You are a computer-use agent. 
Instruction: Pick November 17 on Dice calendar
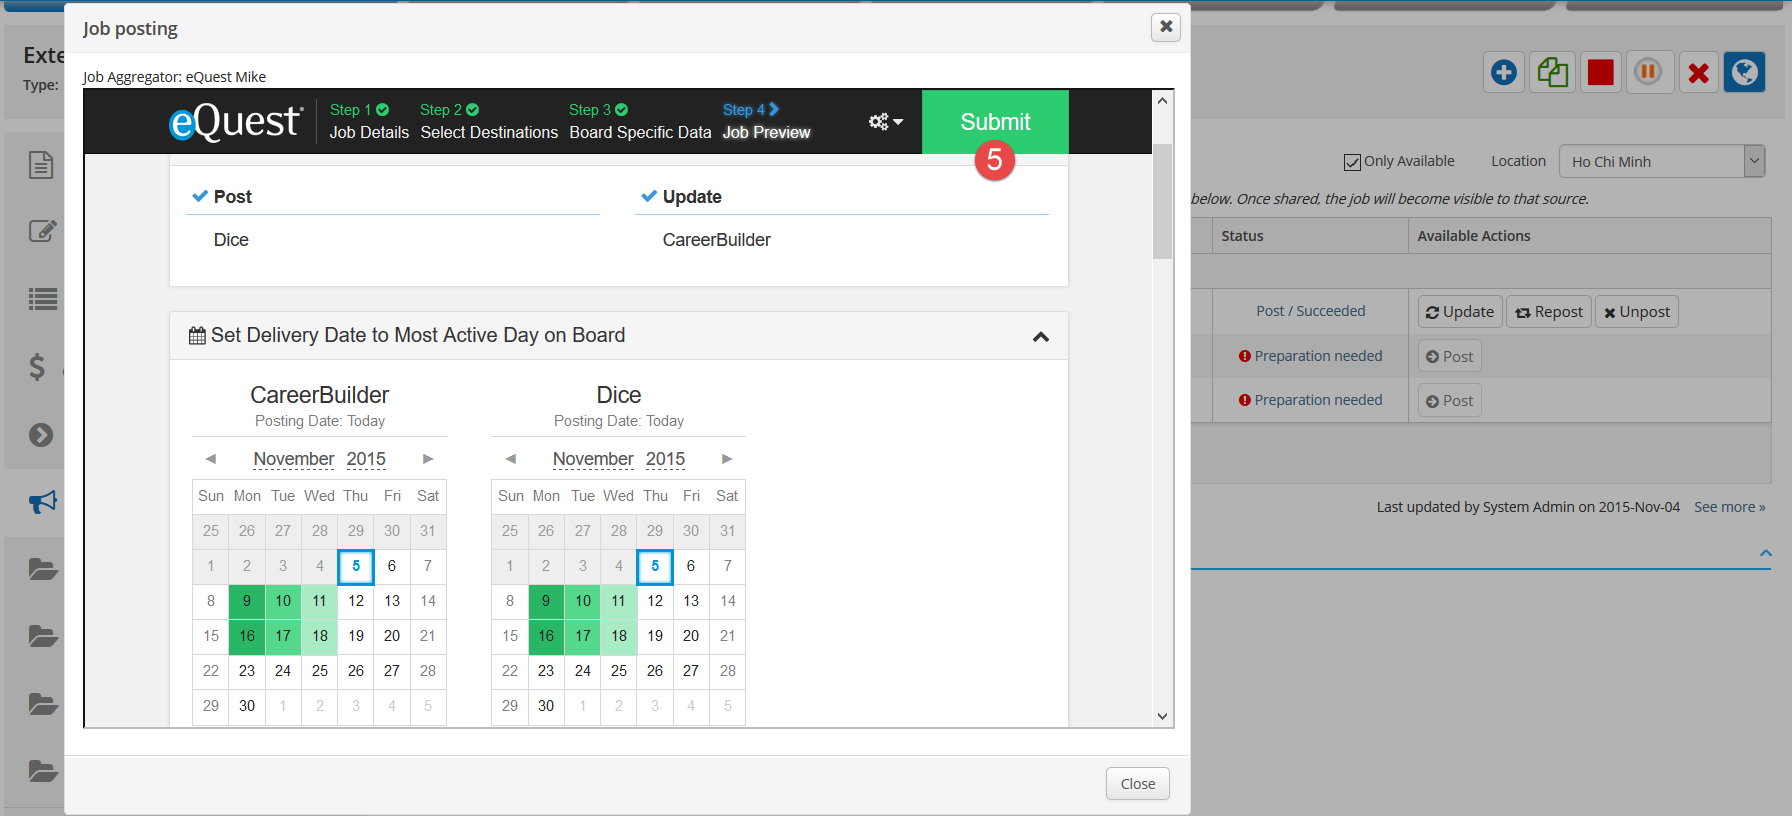[583, 636]
